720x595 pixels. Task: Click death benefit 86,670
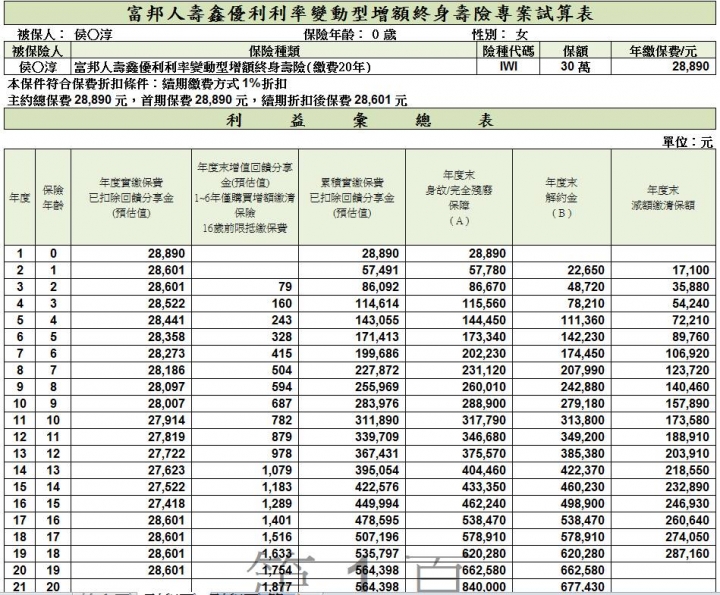coord(487,287)
